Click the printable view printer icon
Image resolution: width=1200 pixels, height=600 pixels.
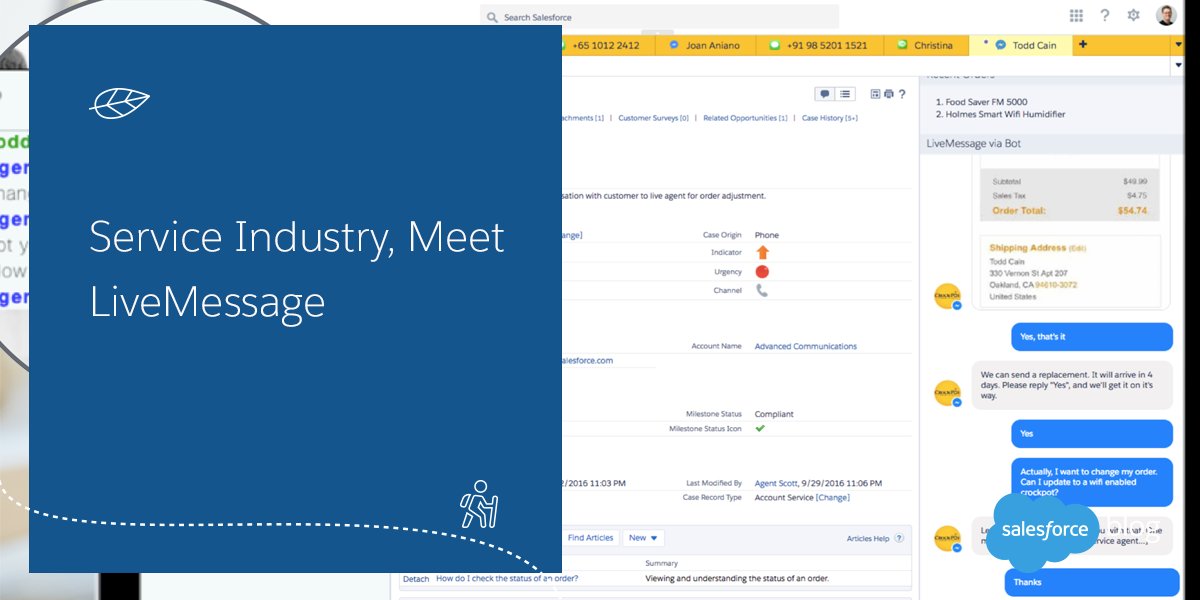[888, 94]
